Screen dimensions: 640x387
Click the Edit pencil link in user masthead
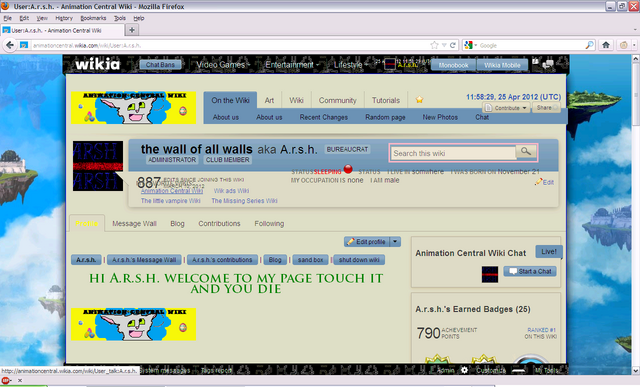point(544,182)
